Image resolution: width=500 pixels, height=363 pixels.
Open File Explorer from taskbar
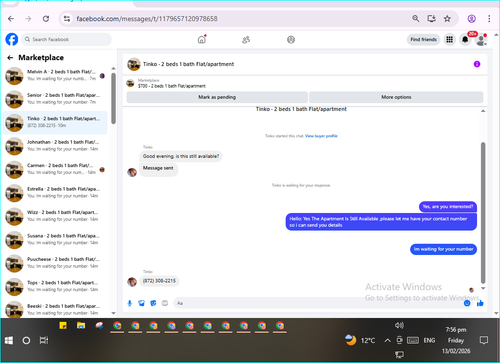[x=81, y=326]
